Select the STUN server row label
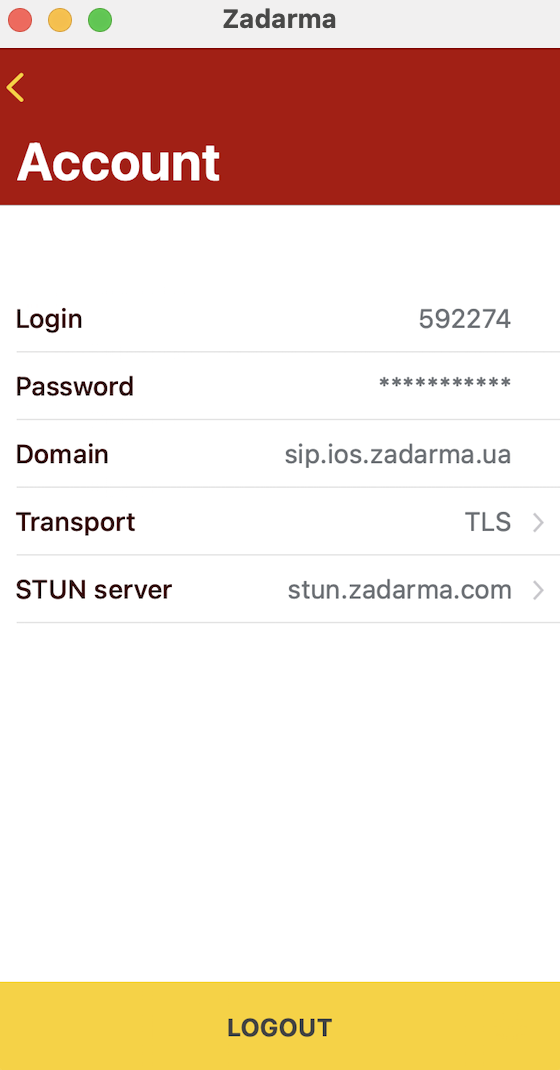The image size is (560, 1070). (x=93, y=590)
